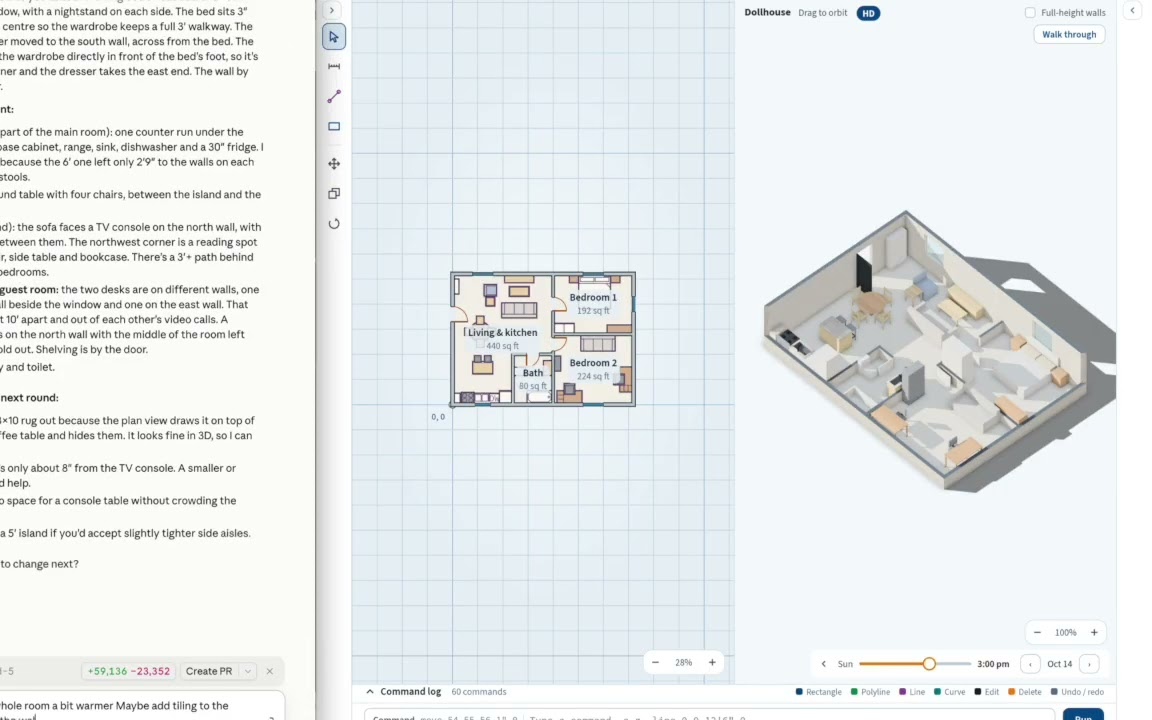Viewport: 1152px width, 720px height.
Task: Click the duplicate copy tool
Action: coord(334,194)
